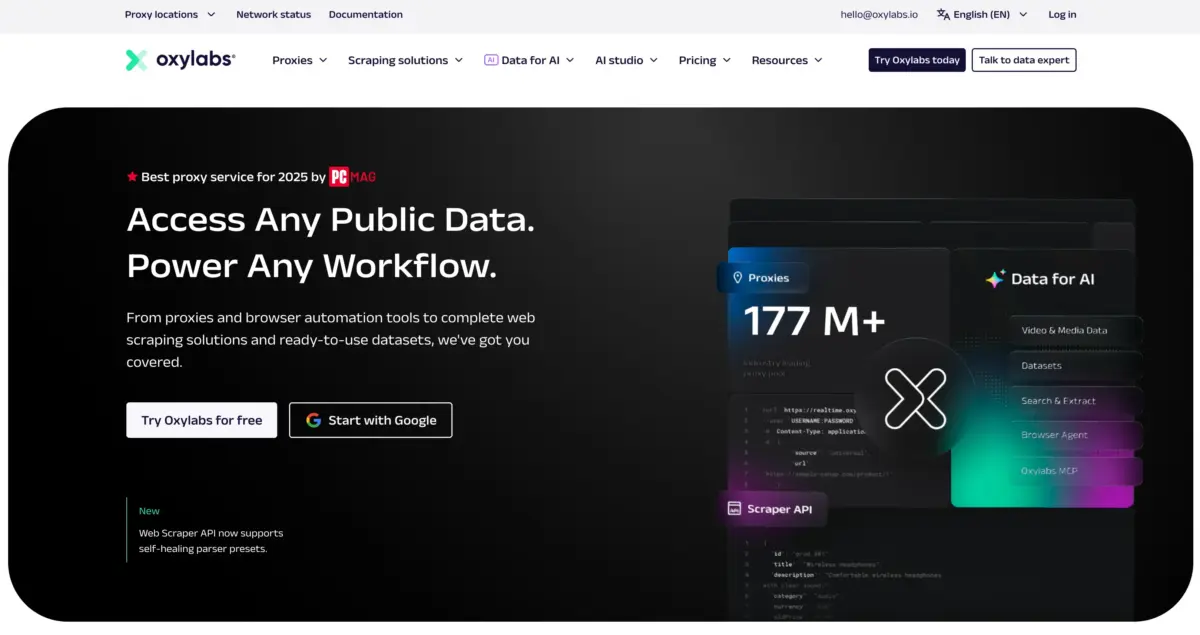Image resolution: width=1200 pixels, height=635 pixels.
Task: Click Start with Google button
Action: tap(371, 420)
